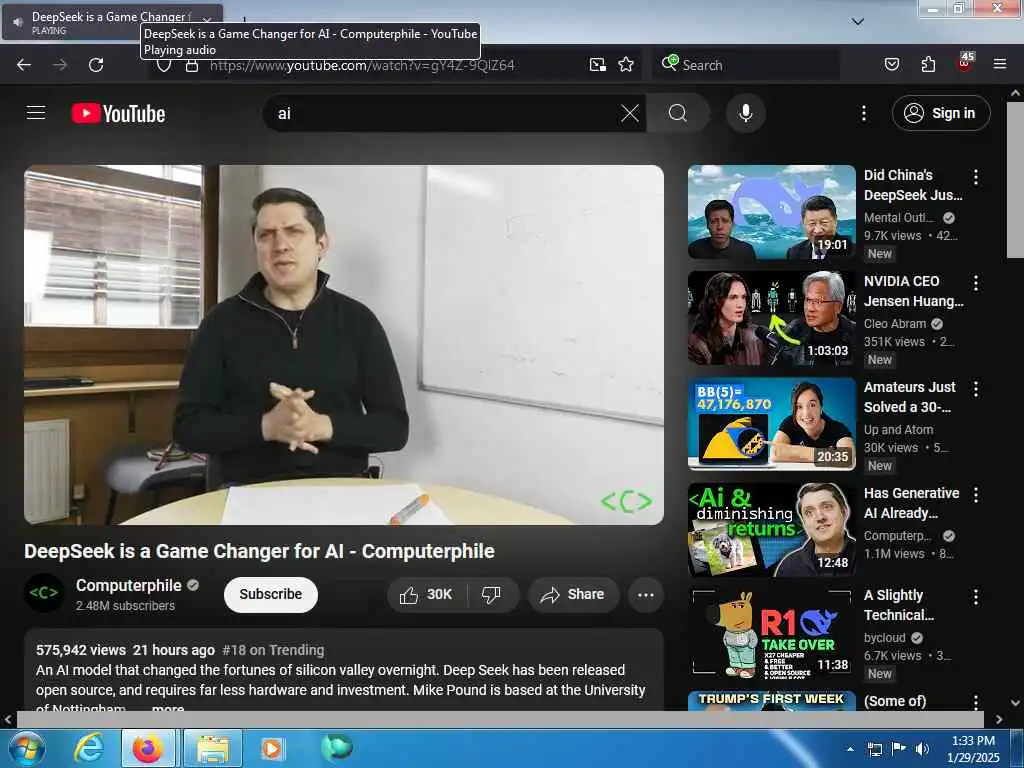Click #18 on Trending link

273,650
